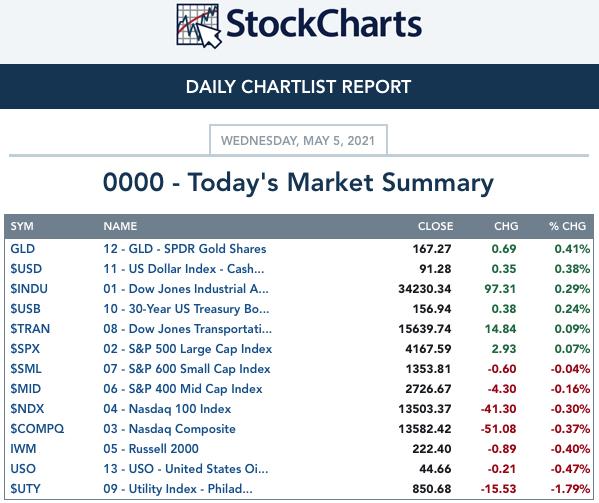Sort table by the CLOSE column header
Screen dimensions: 599x503
coord(435,226)
